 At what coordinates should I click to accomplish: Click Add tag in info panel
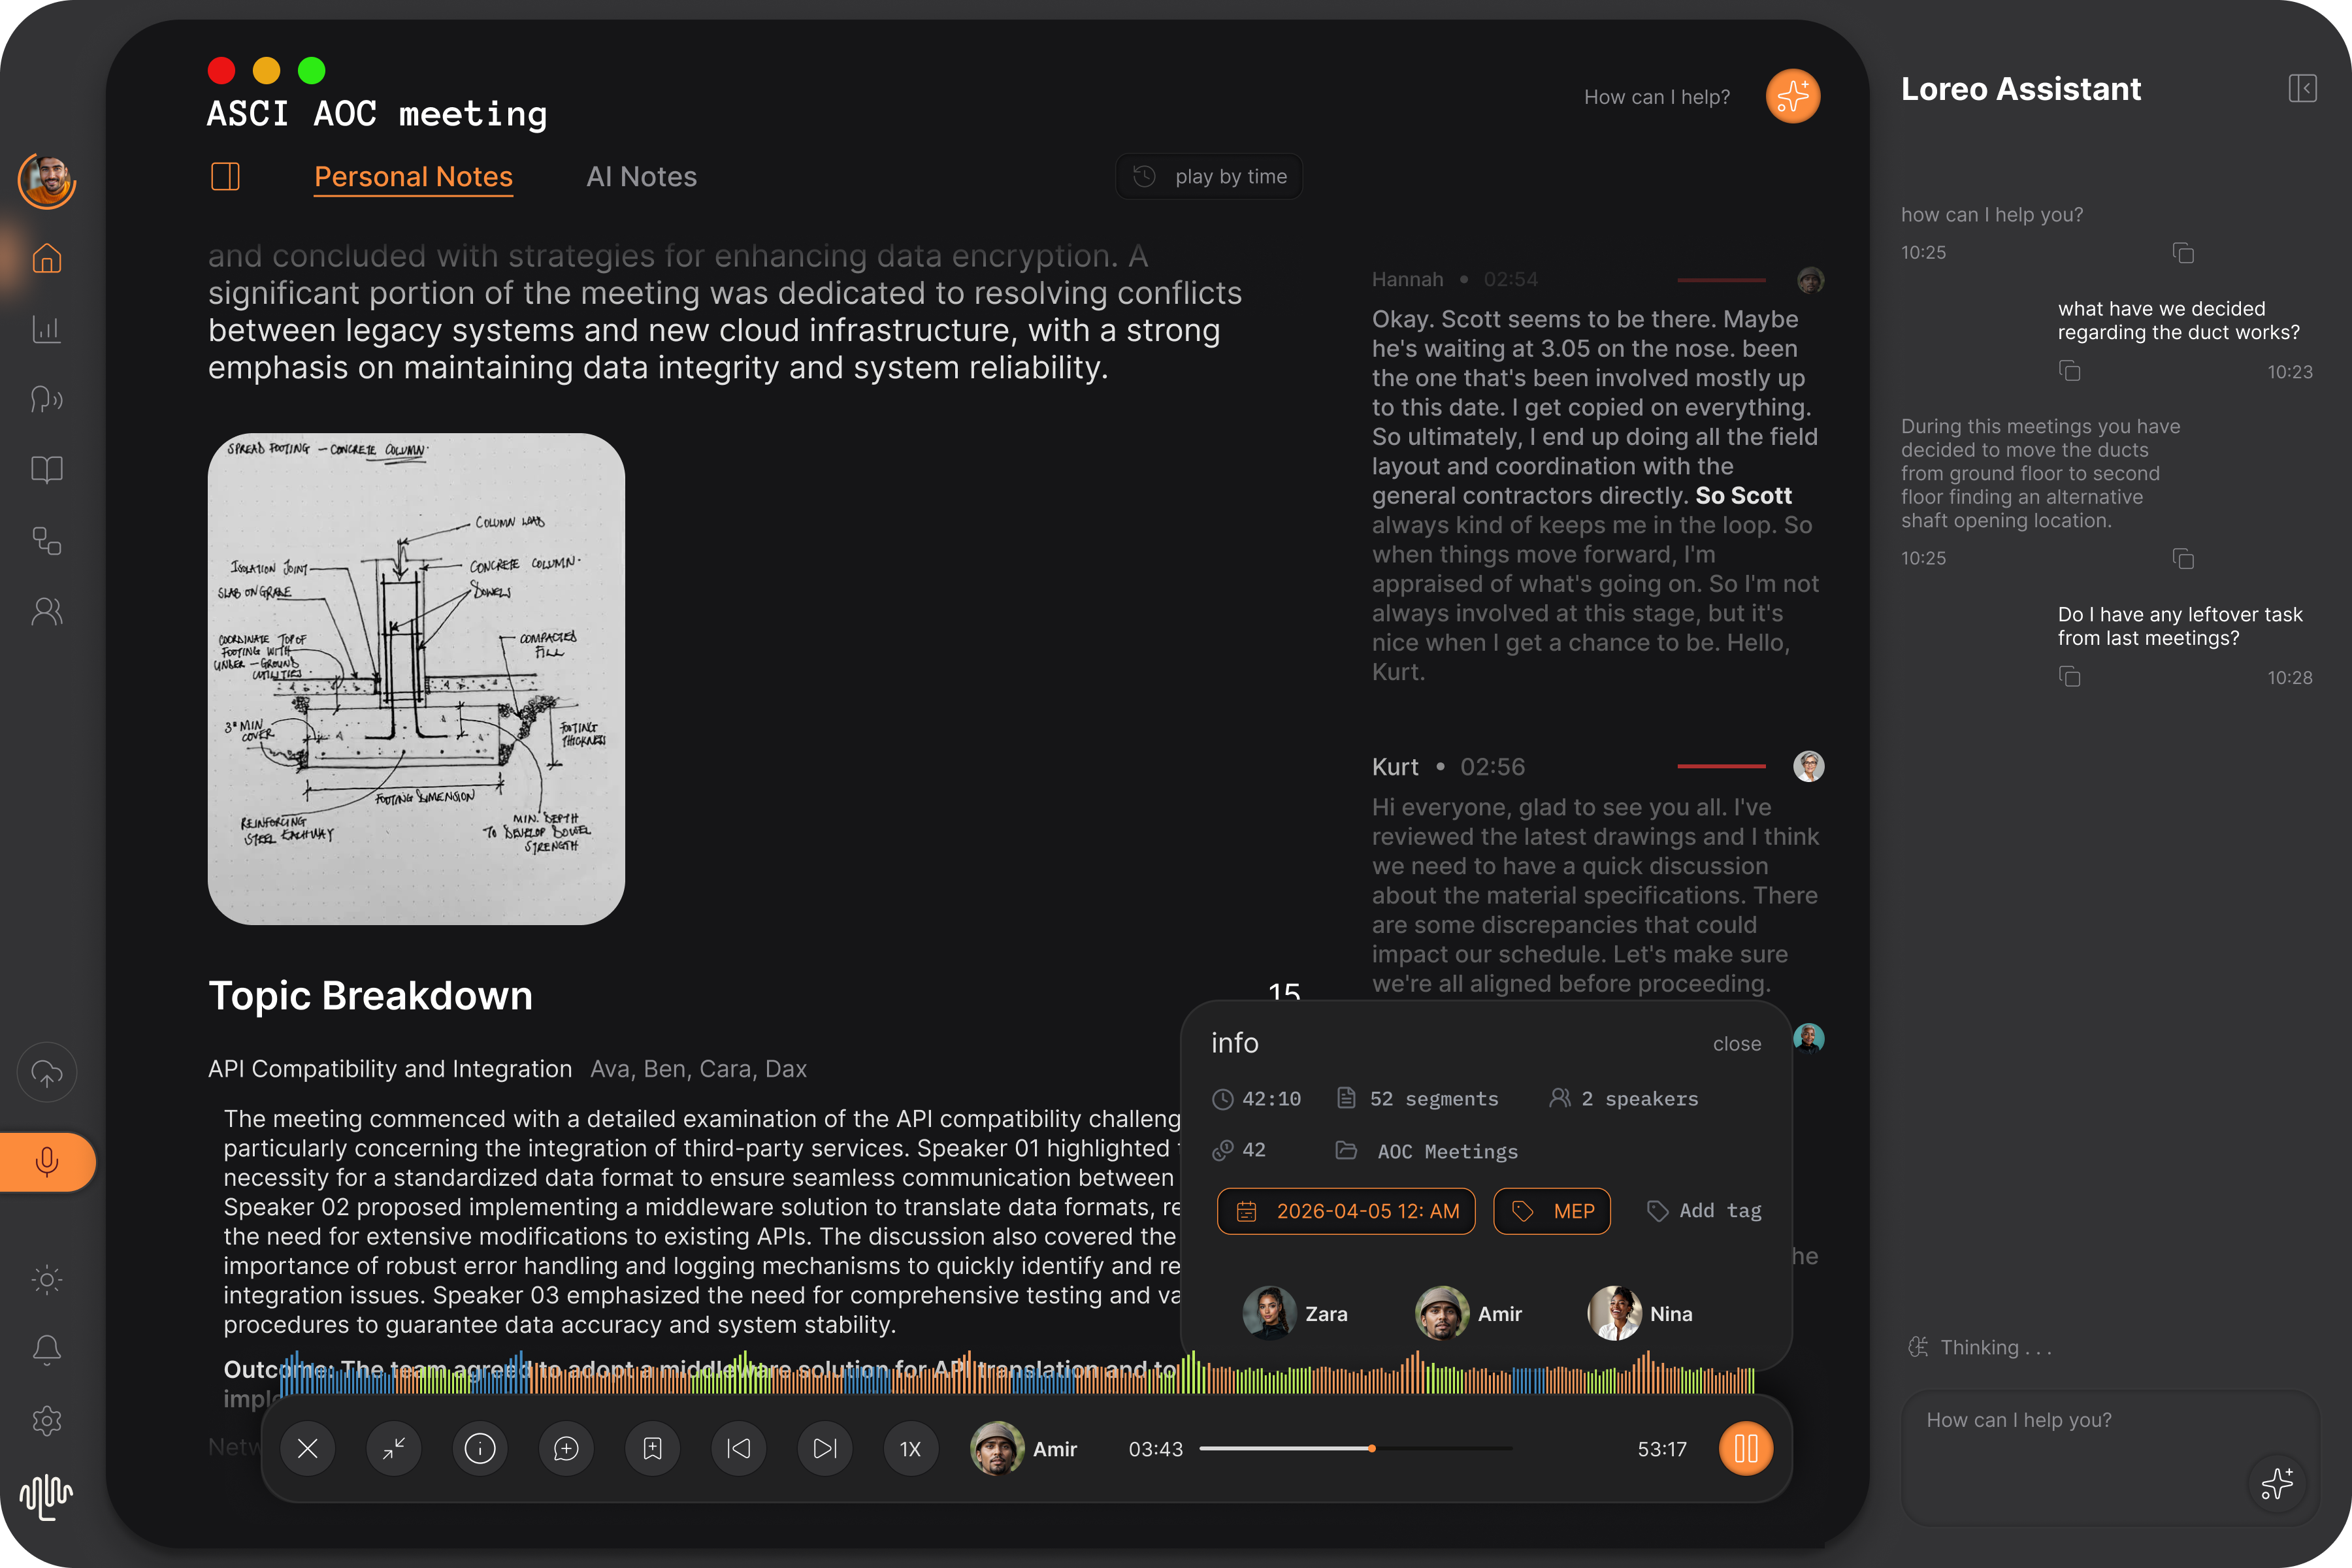[x=1704, y=1211]
